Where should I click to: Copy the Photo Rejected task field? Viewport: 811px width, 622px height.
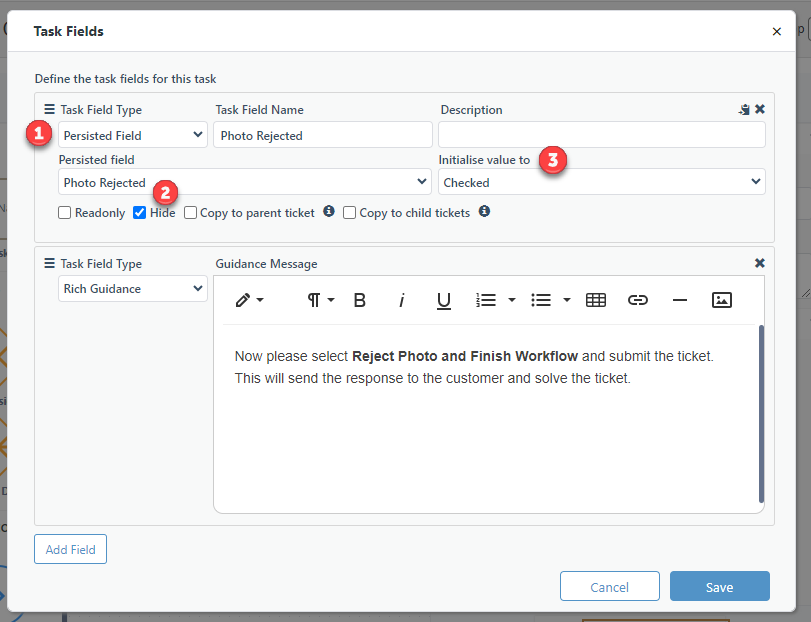tap(744, 109)
